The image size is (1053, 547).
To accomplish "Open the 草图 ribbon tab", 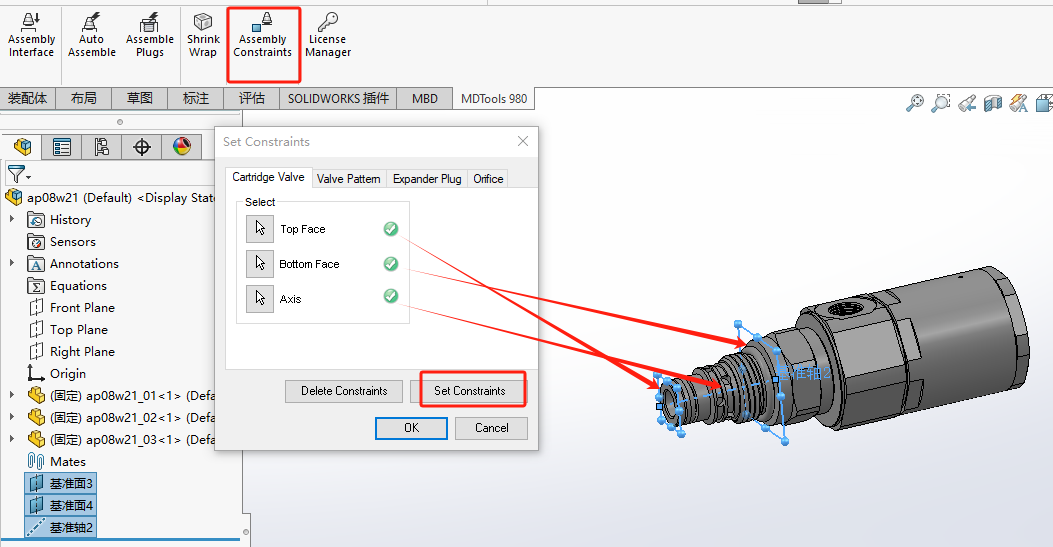I will (140, 98).
